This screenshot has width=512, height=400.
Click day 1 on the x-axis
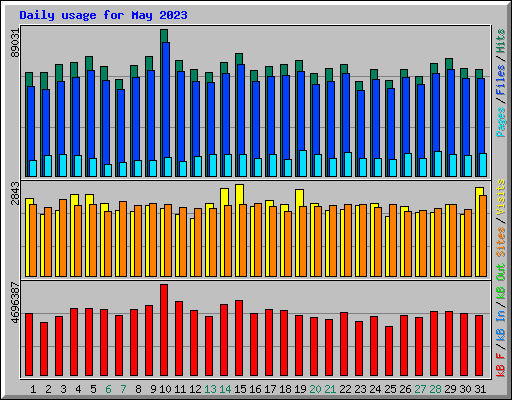click(x=33, y=389)
